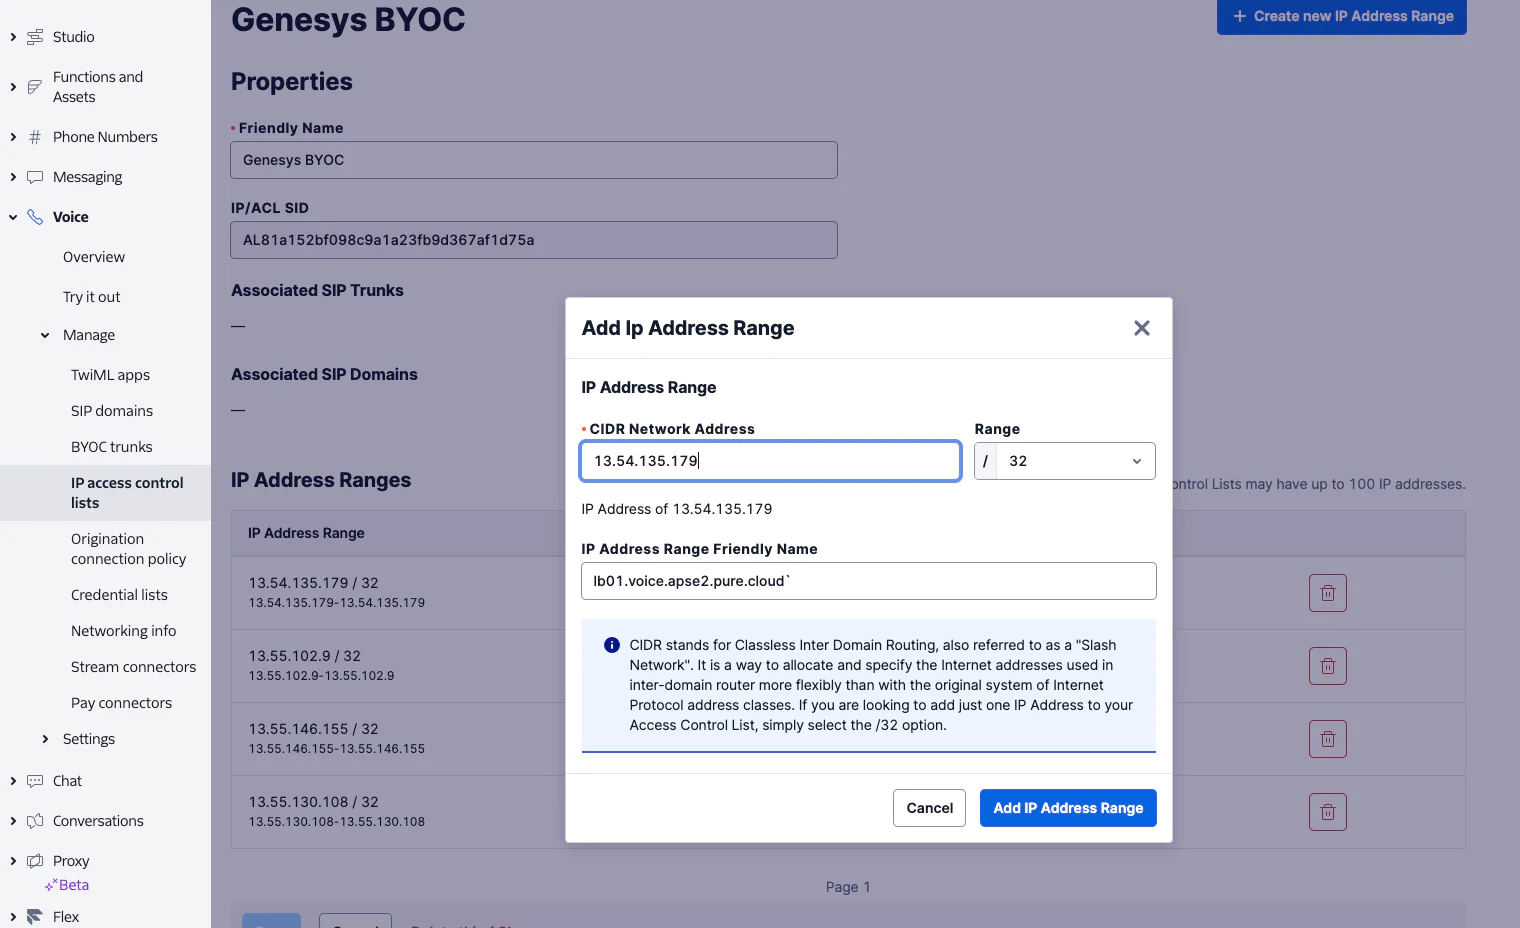This screenshot has height=928, width=1520.
Task: Click Cancel in the dialog
Action: point(929,808)
